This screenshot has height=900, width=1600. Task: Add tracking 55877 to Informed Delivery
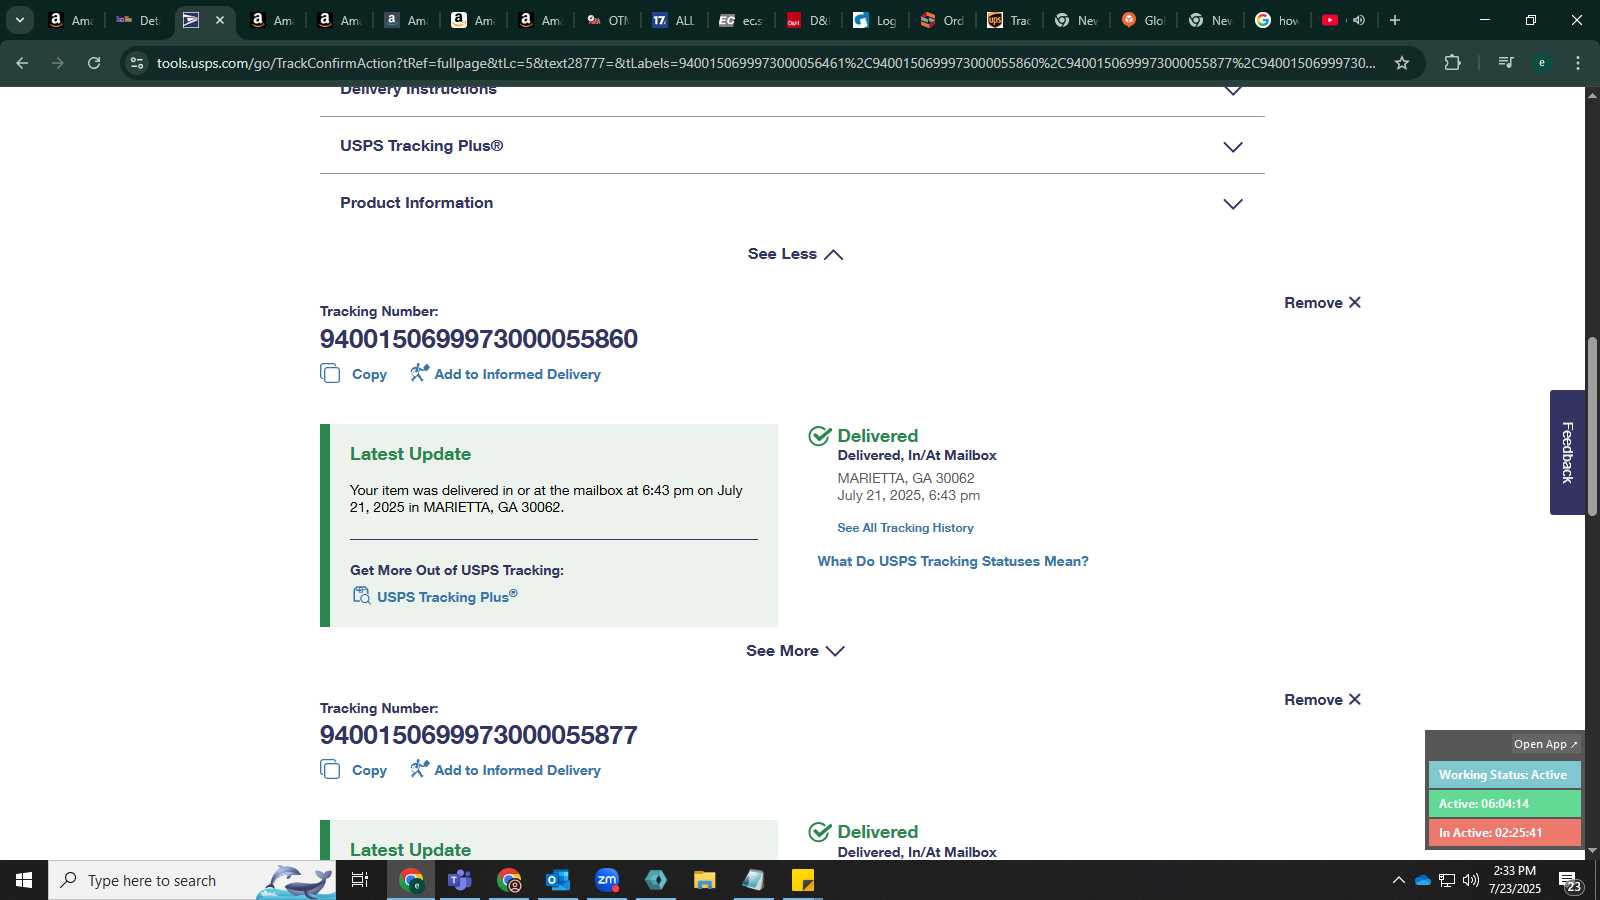click(x=505, y=770)
